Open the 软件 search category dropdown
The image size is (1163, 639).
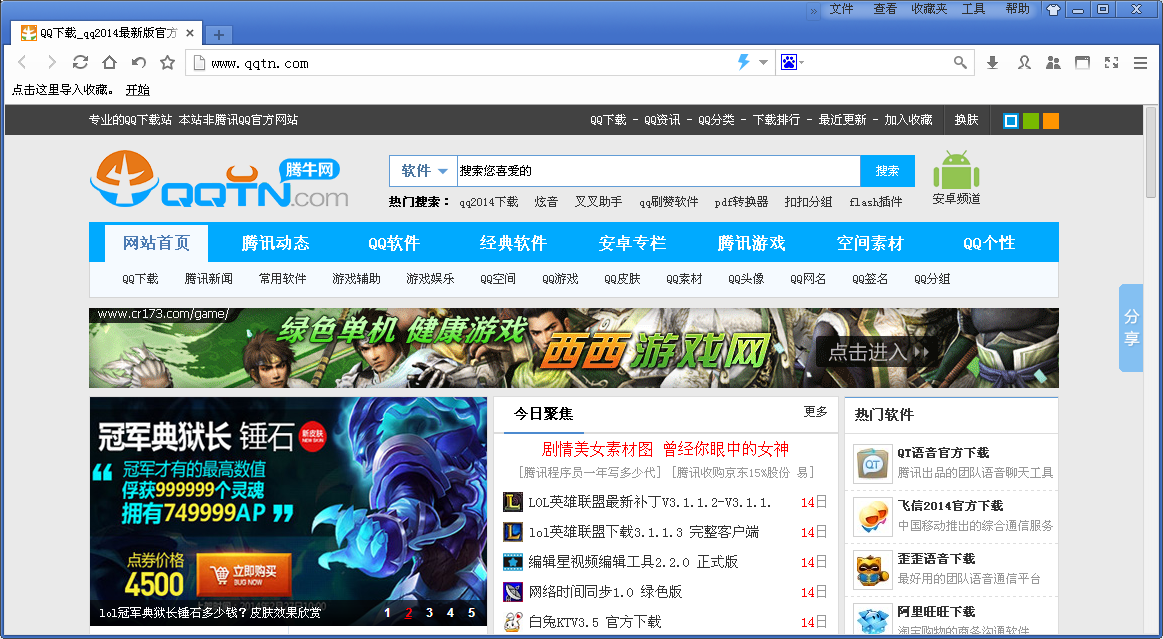tap(422, 170)
